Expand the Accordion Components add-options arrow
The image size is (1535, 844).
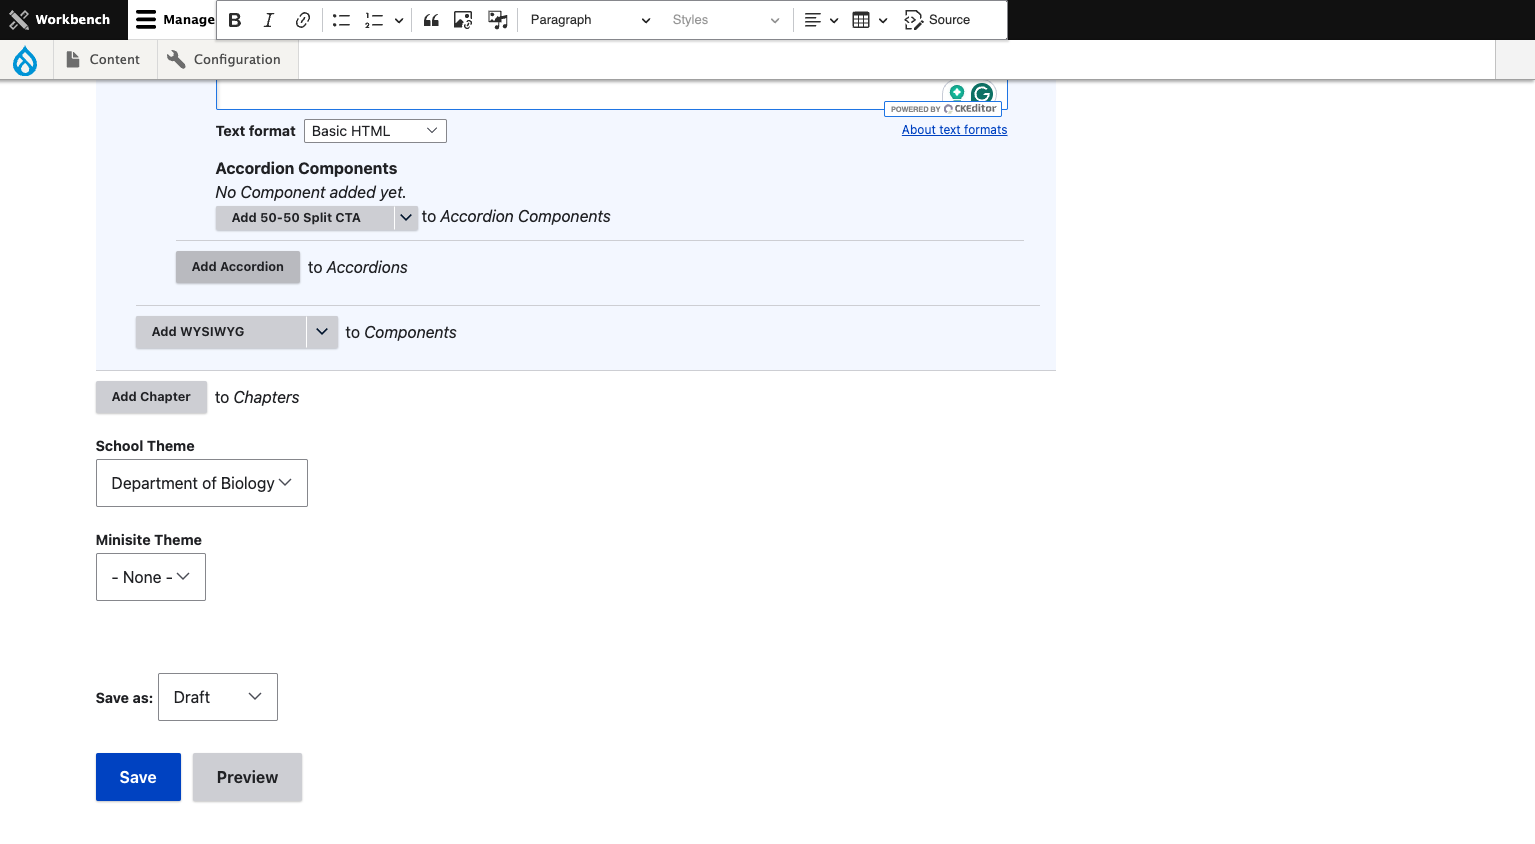[406, 218]
